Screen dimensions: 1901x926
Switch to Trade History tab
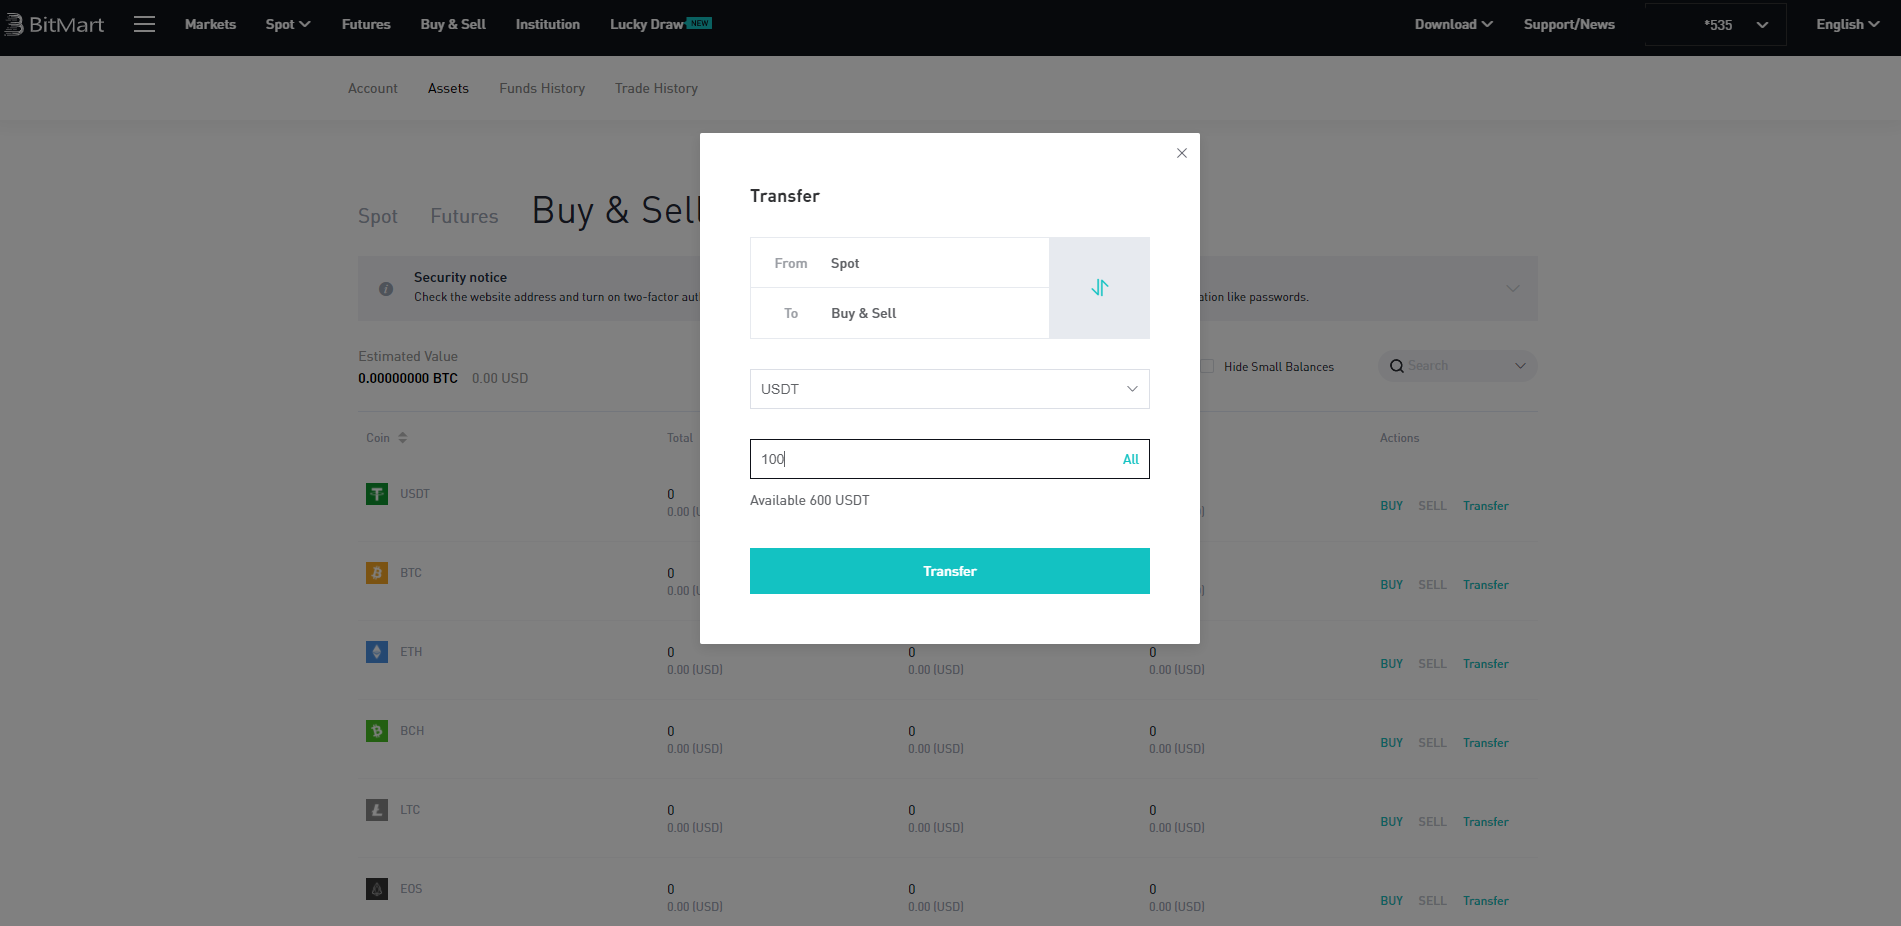(x=656, y=88)
